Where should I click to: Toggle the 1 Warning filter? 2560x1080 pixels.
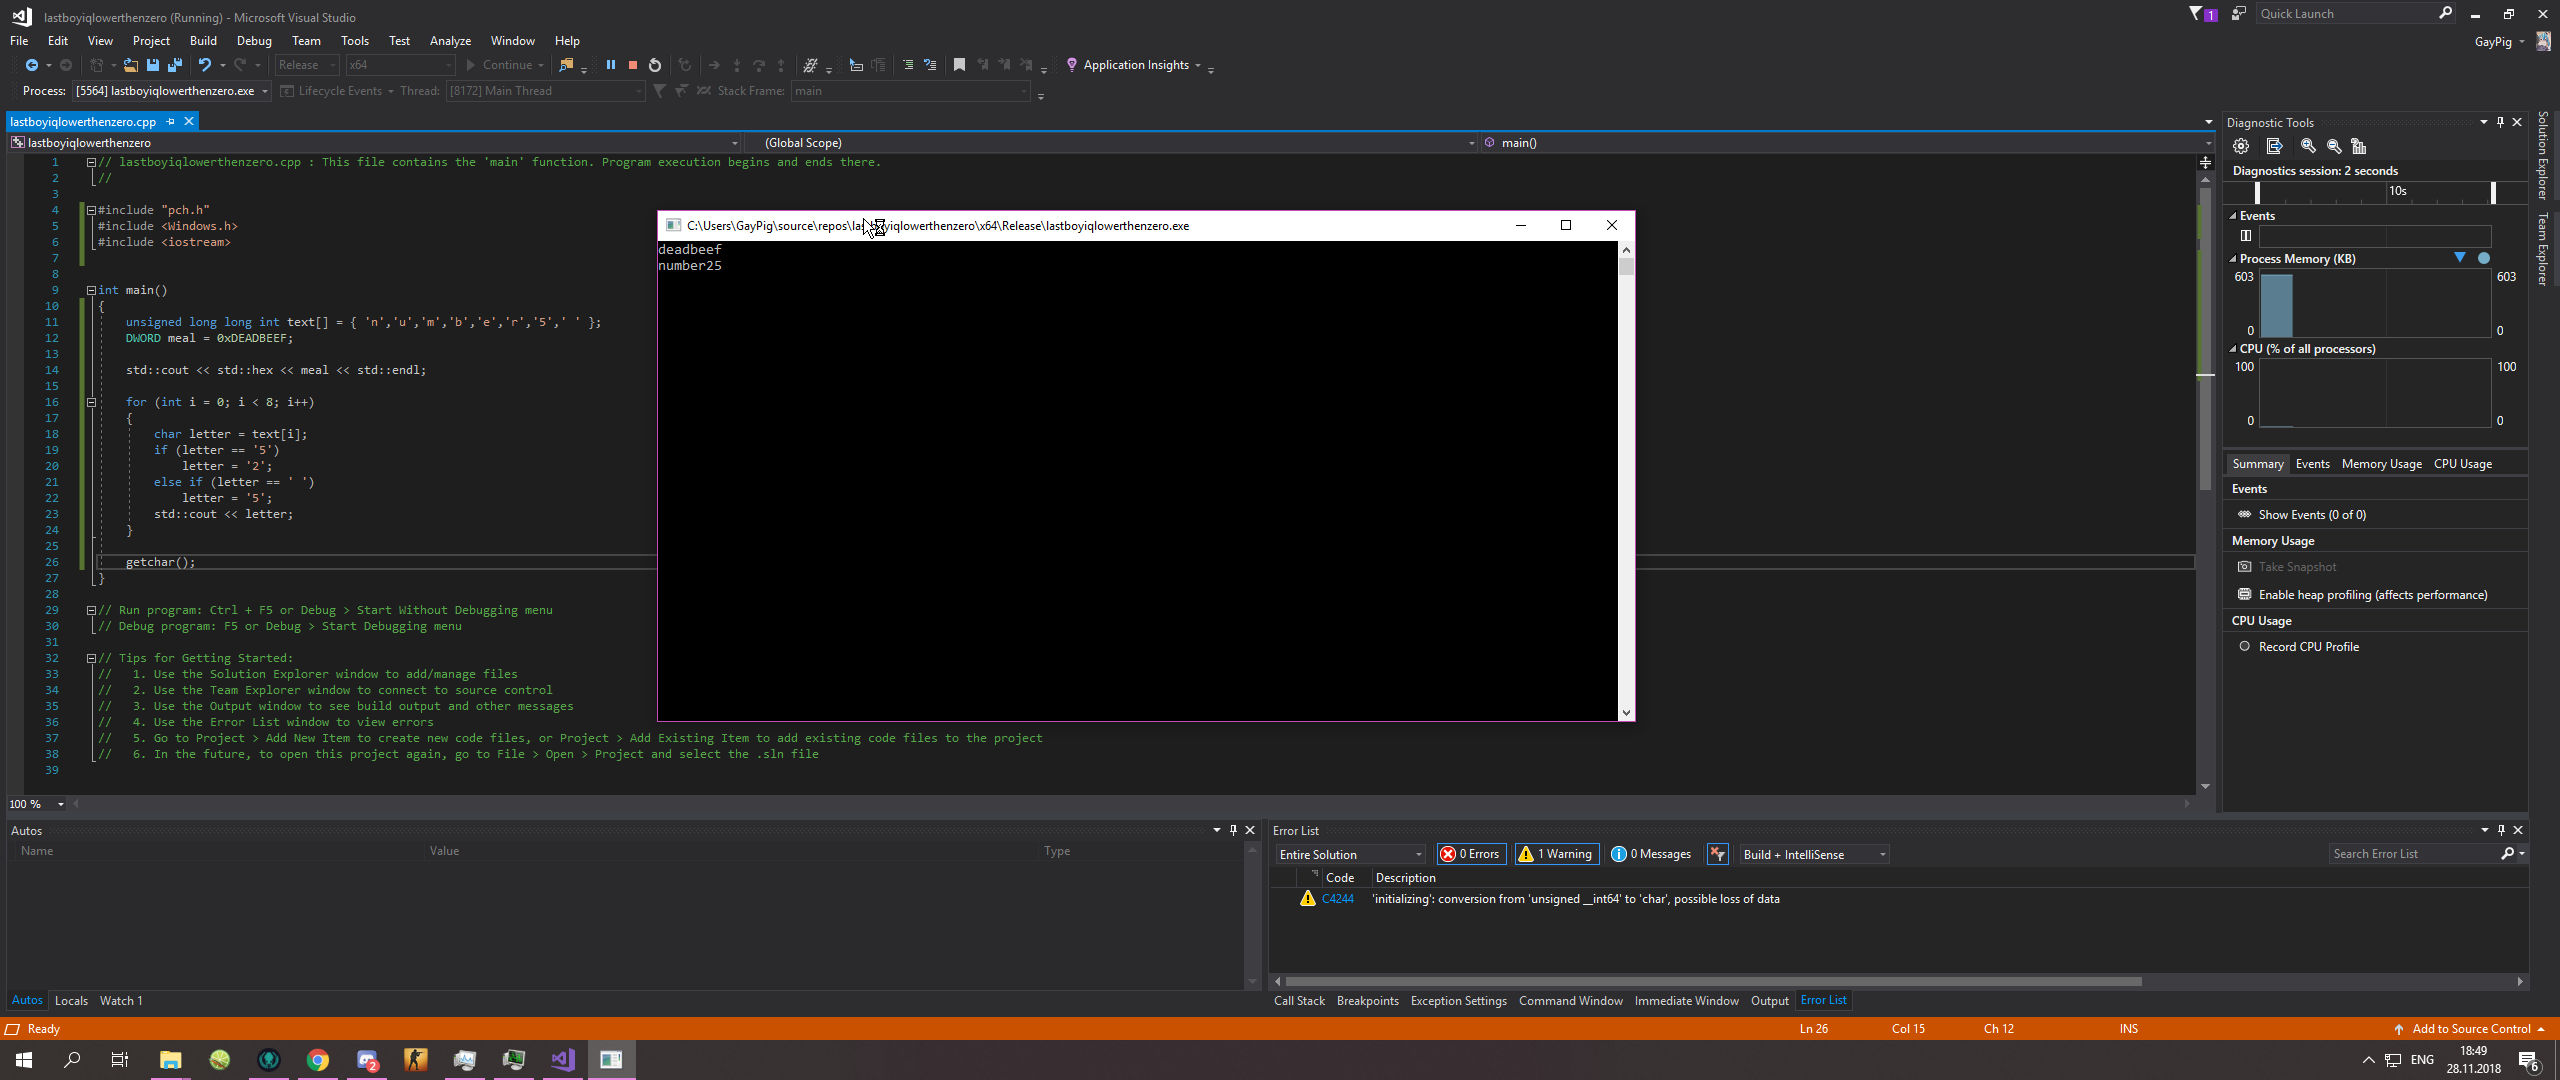1556,854
